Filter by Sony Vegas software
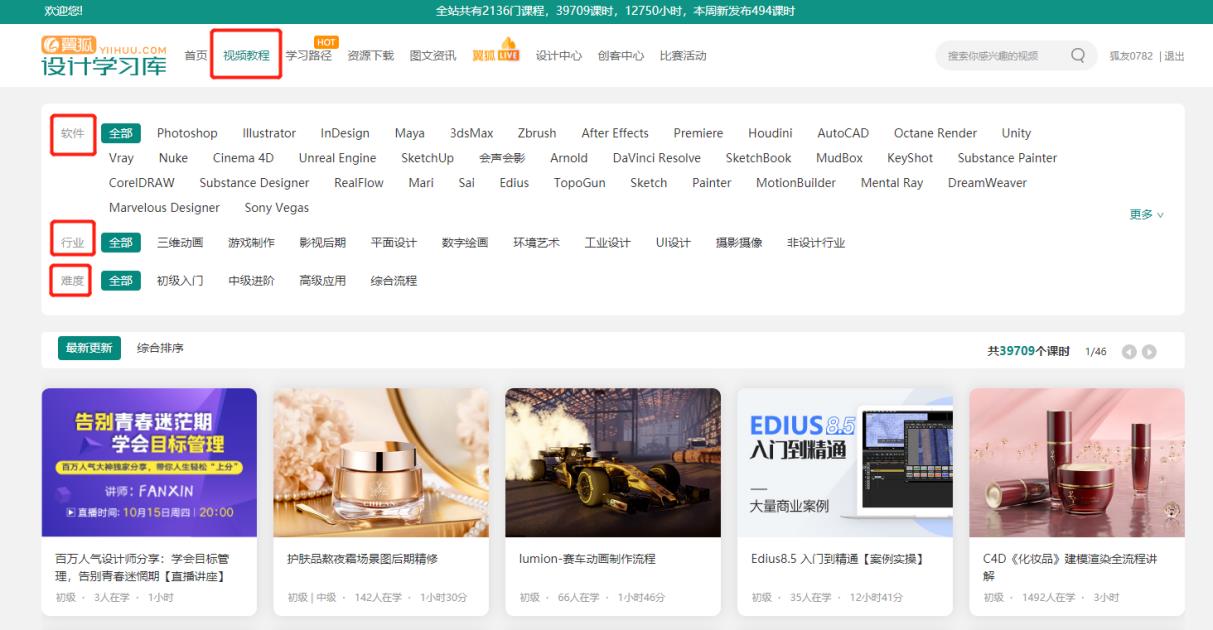The image size is (1213, 630). [277, 208]
